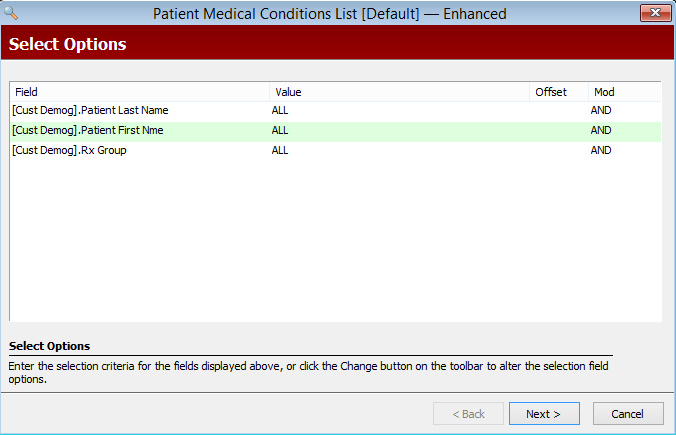Click the Back button
The height and width of the screenshot is (435, 676).
[467, 414]
